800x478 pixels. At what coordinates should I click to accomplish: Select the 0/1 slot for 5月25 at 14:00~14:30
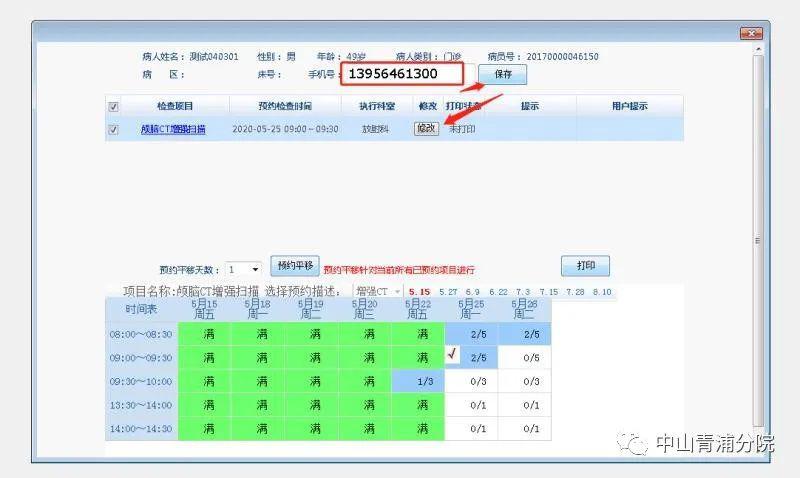pos(471,429)
